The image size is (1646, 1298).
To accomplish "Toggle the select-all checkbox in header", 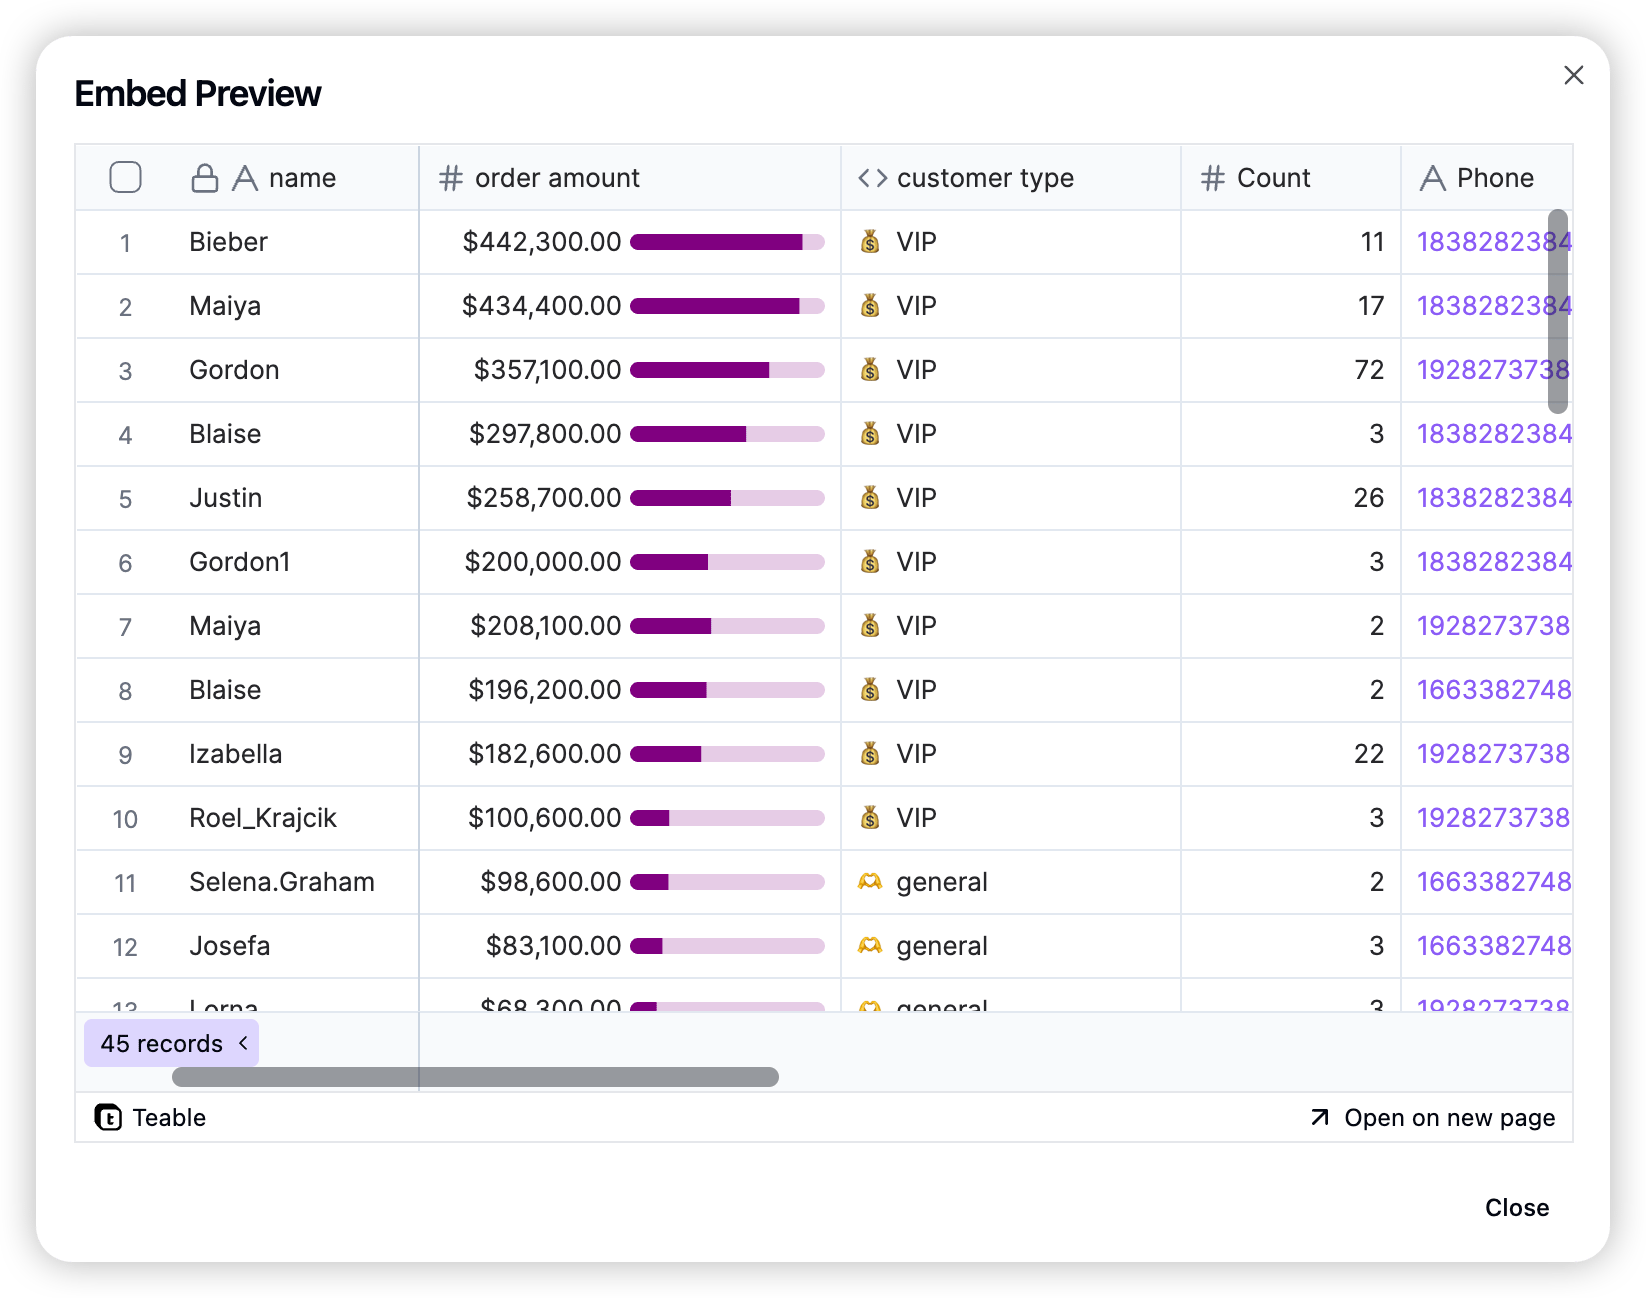I will coord(125,177).
